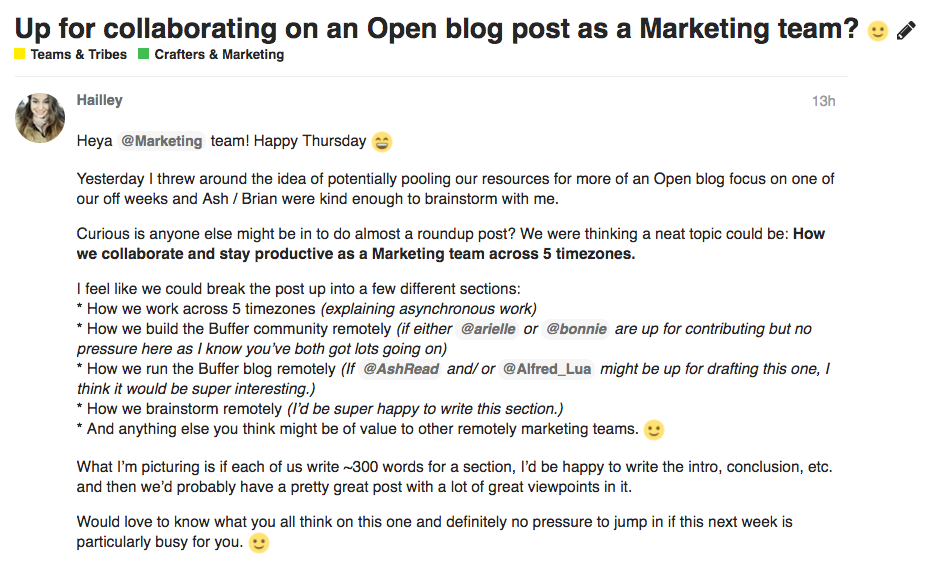Click the smiley emoji ending the post
This screenshot has height=566, width=931.
click(258, 543)
